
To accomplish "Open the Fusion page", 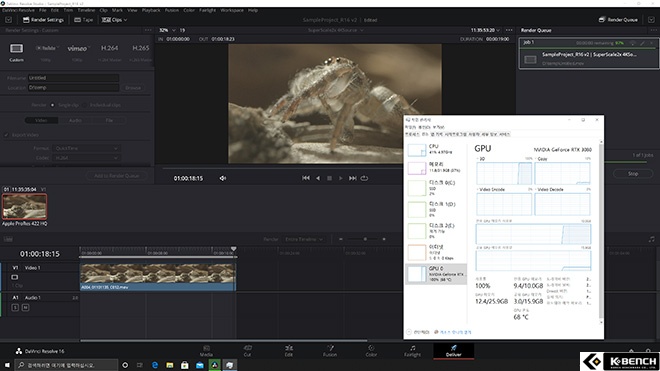I will coord(330,351).
